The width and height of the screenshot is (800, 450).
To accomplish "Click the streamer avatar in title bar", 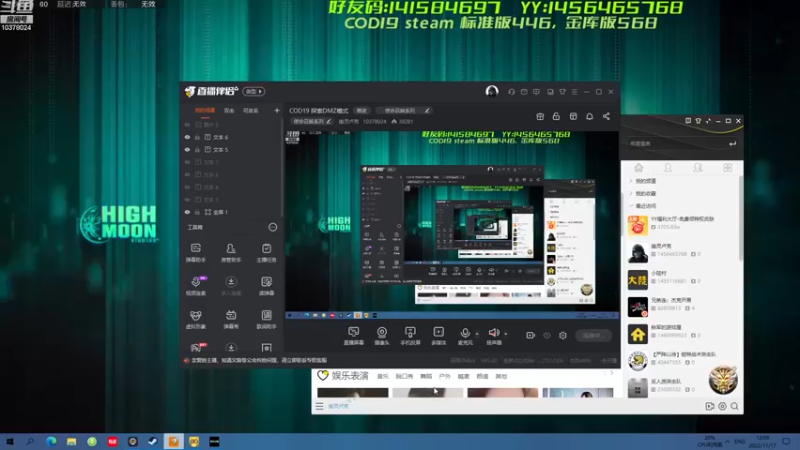I will [492, 91].
